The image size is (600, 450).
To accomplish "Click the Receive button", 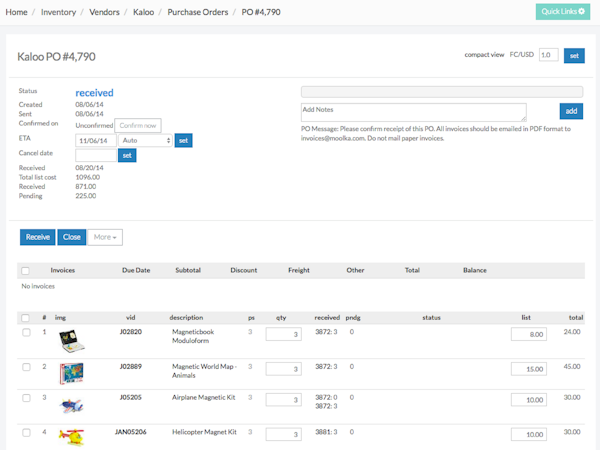I will [x=38, y=237].
